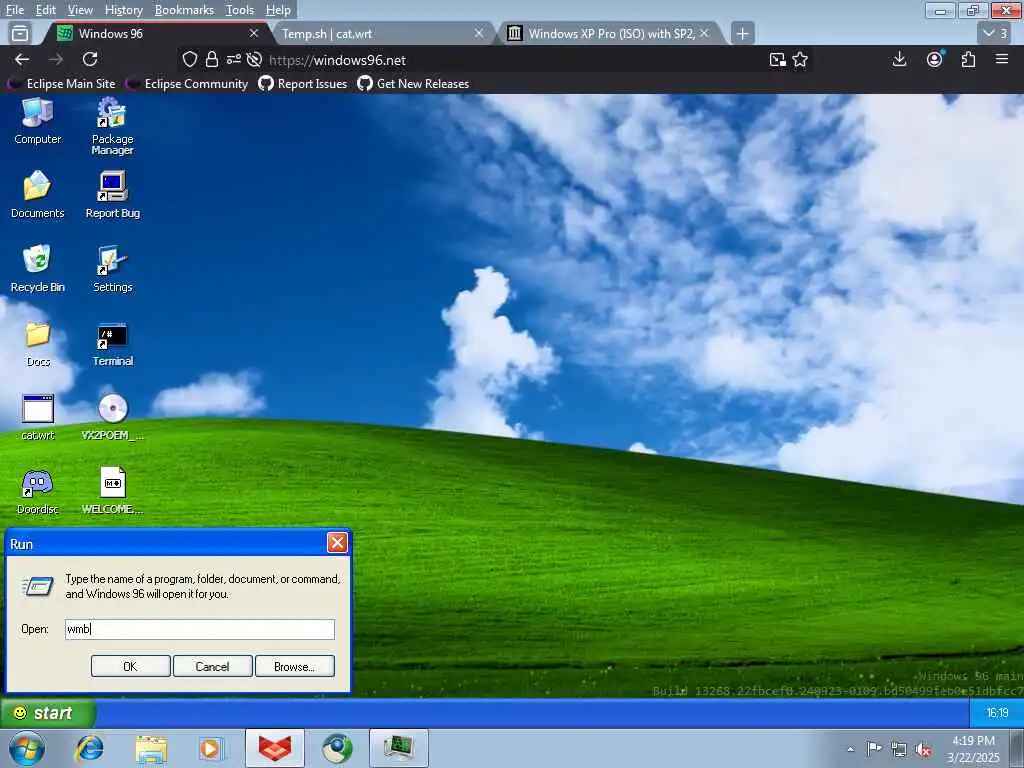This screenshot has height=768, width=1024.
Task: Close the Temp.sh cat.wrt tab
Action: pyautogui.click(x=479, y=33)
